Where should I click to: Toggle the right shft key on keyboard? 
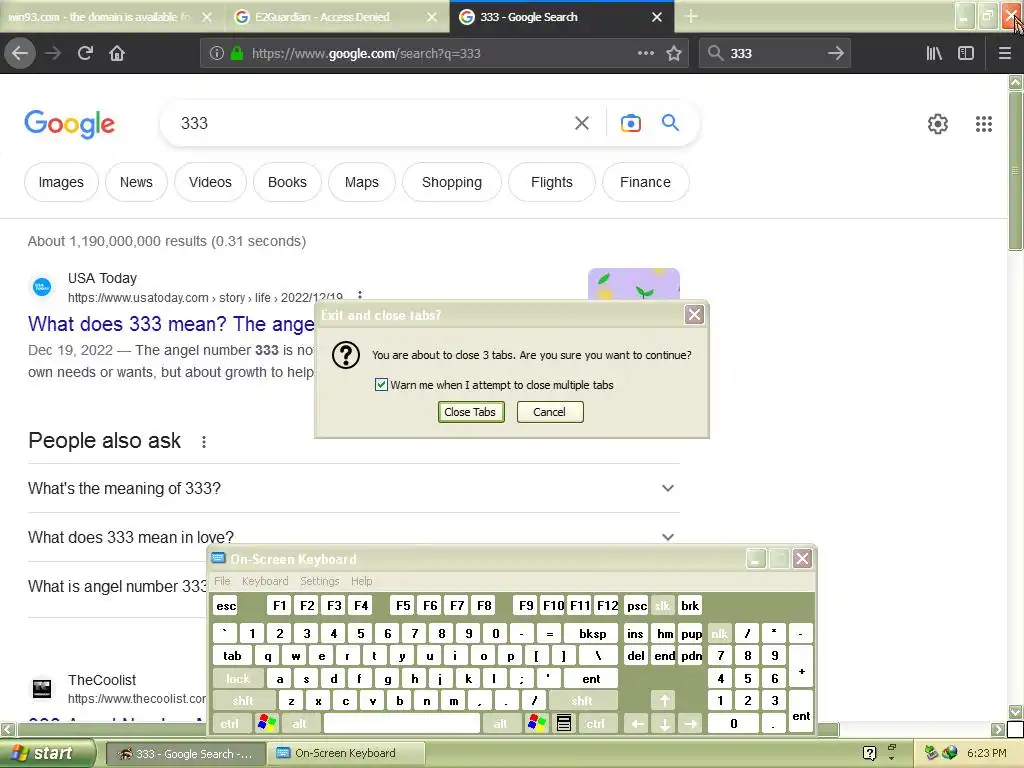582,701
